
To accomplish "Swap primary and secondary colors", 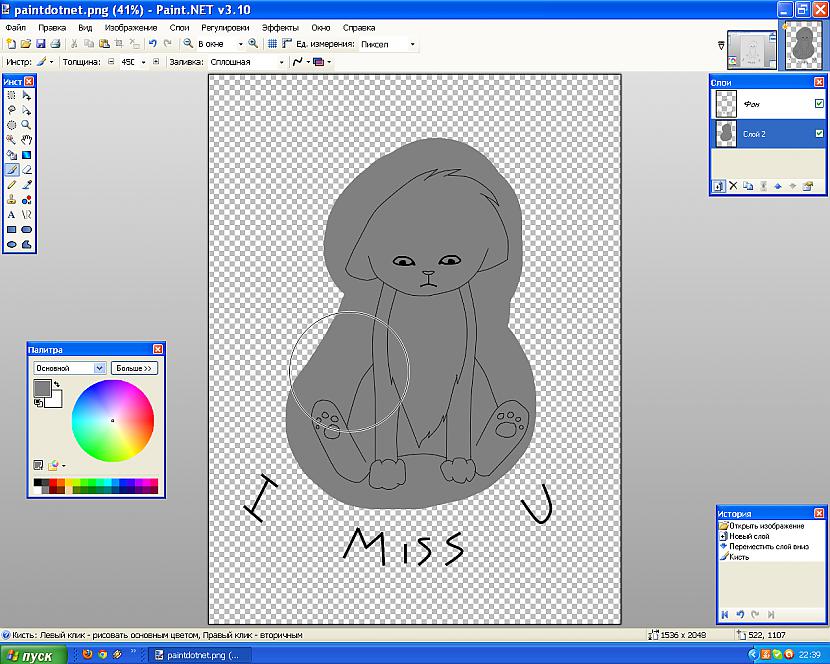I will 57,384.
